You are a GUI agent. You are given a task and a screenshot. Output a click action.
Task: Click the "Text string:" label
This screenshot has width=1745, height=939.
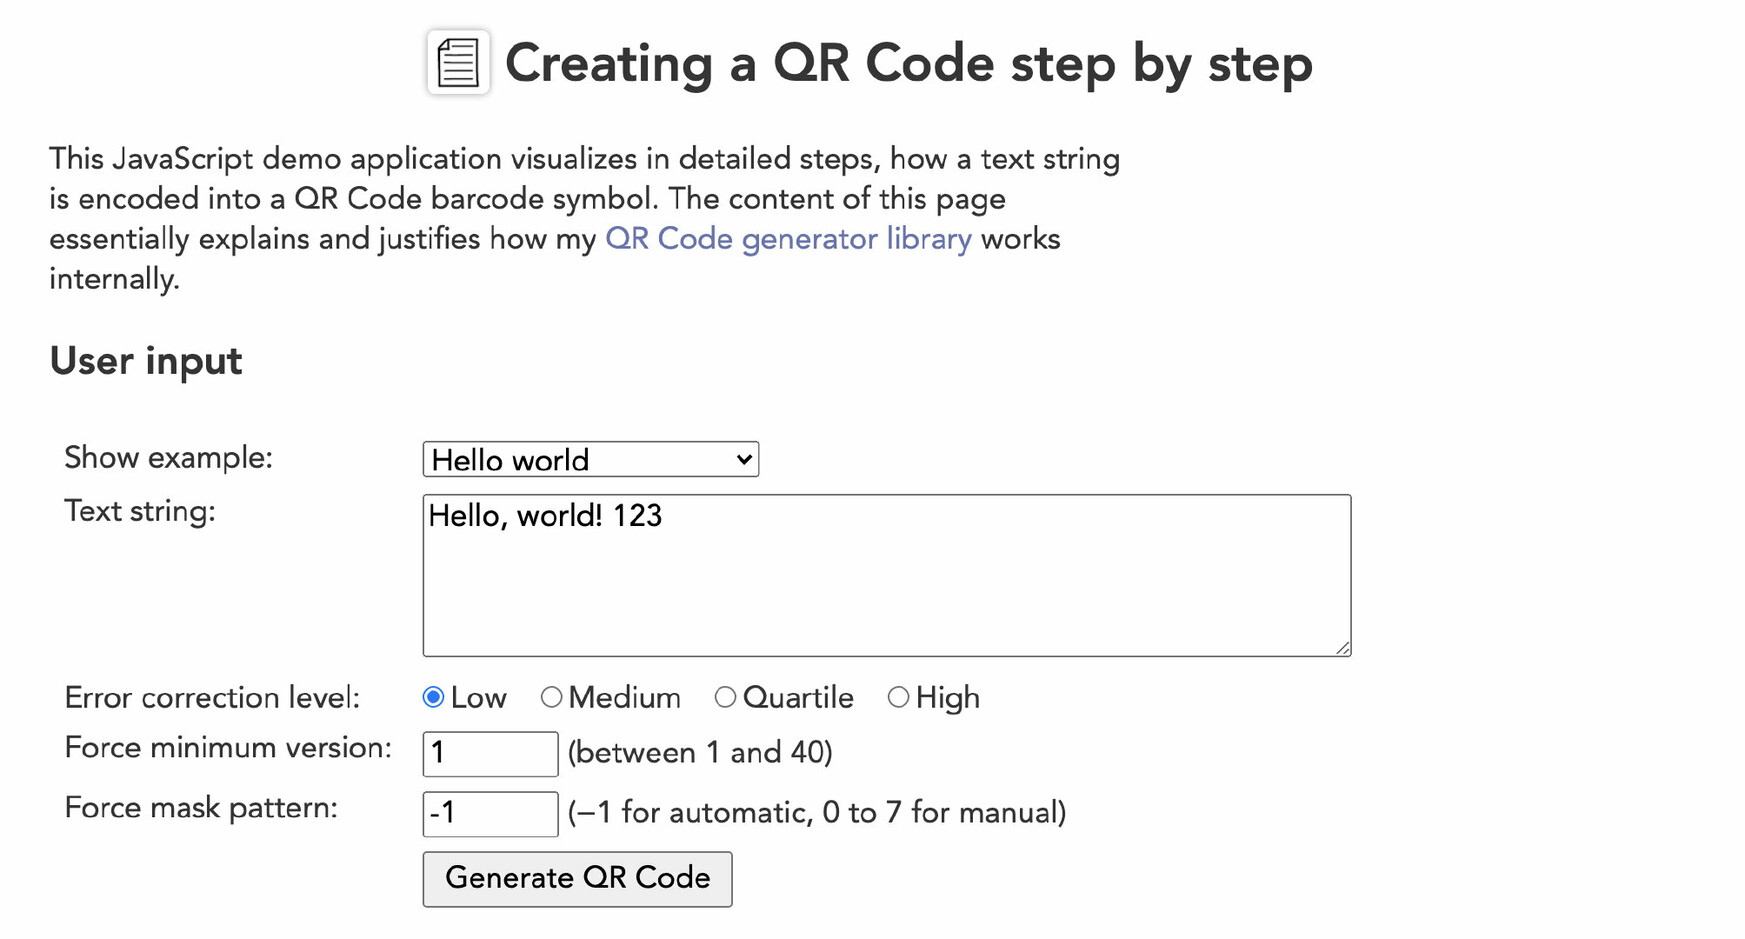point(140,512)
